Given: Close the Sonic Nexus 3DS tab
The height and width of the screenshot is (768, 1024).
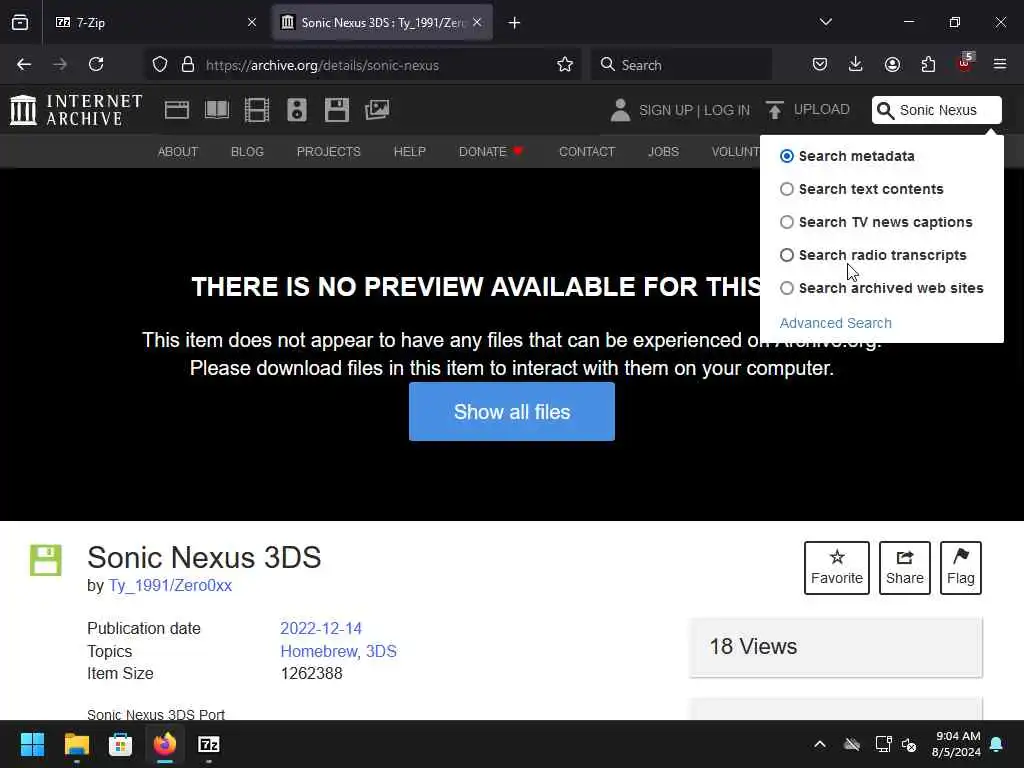Looking at the screenshot, I should [477, 23].
